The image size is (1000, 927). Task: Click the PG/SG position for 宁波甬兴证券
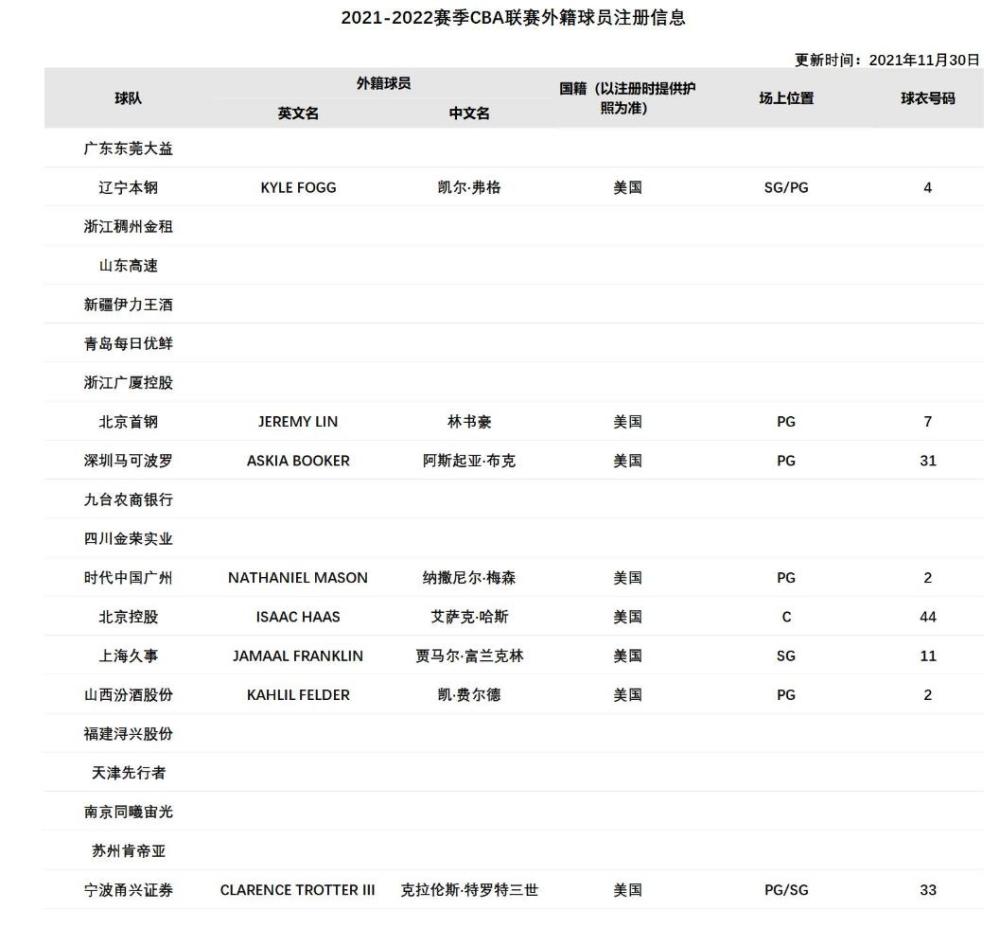click(786, 890)
